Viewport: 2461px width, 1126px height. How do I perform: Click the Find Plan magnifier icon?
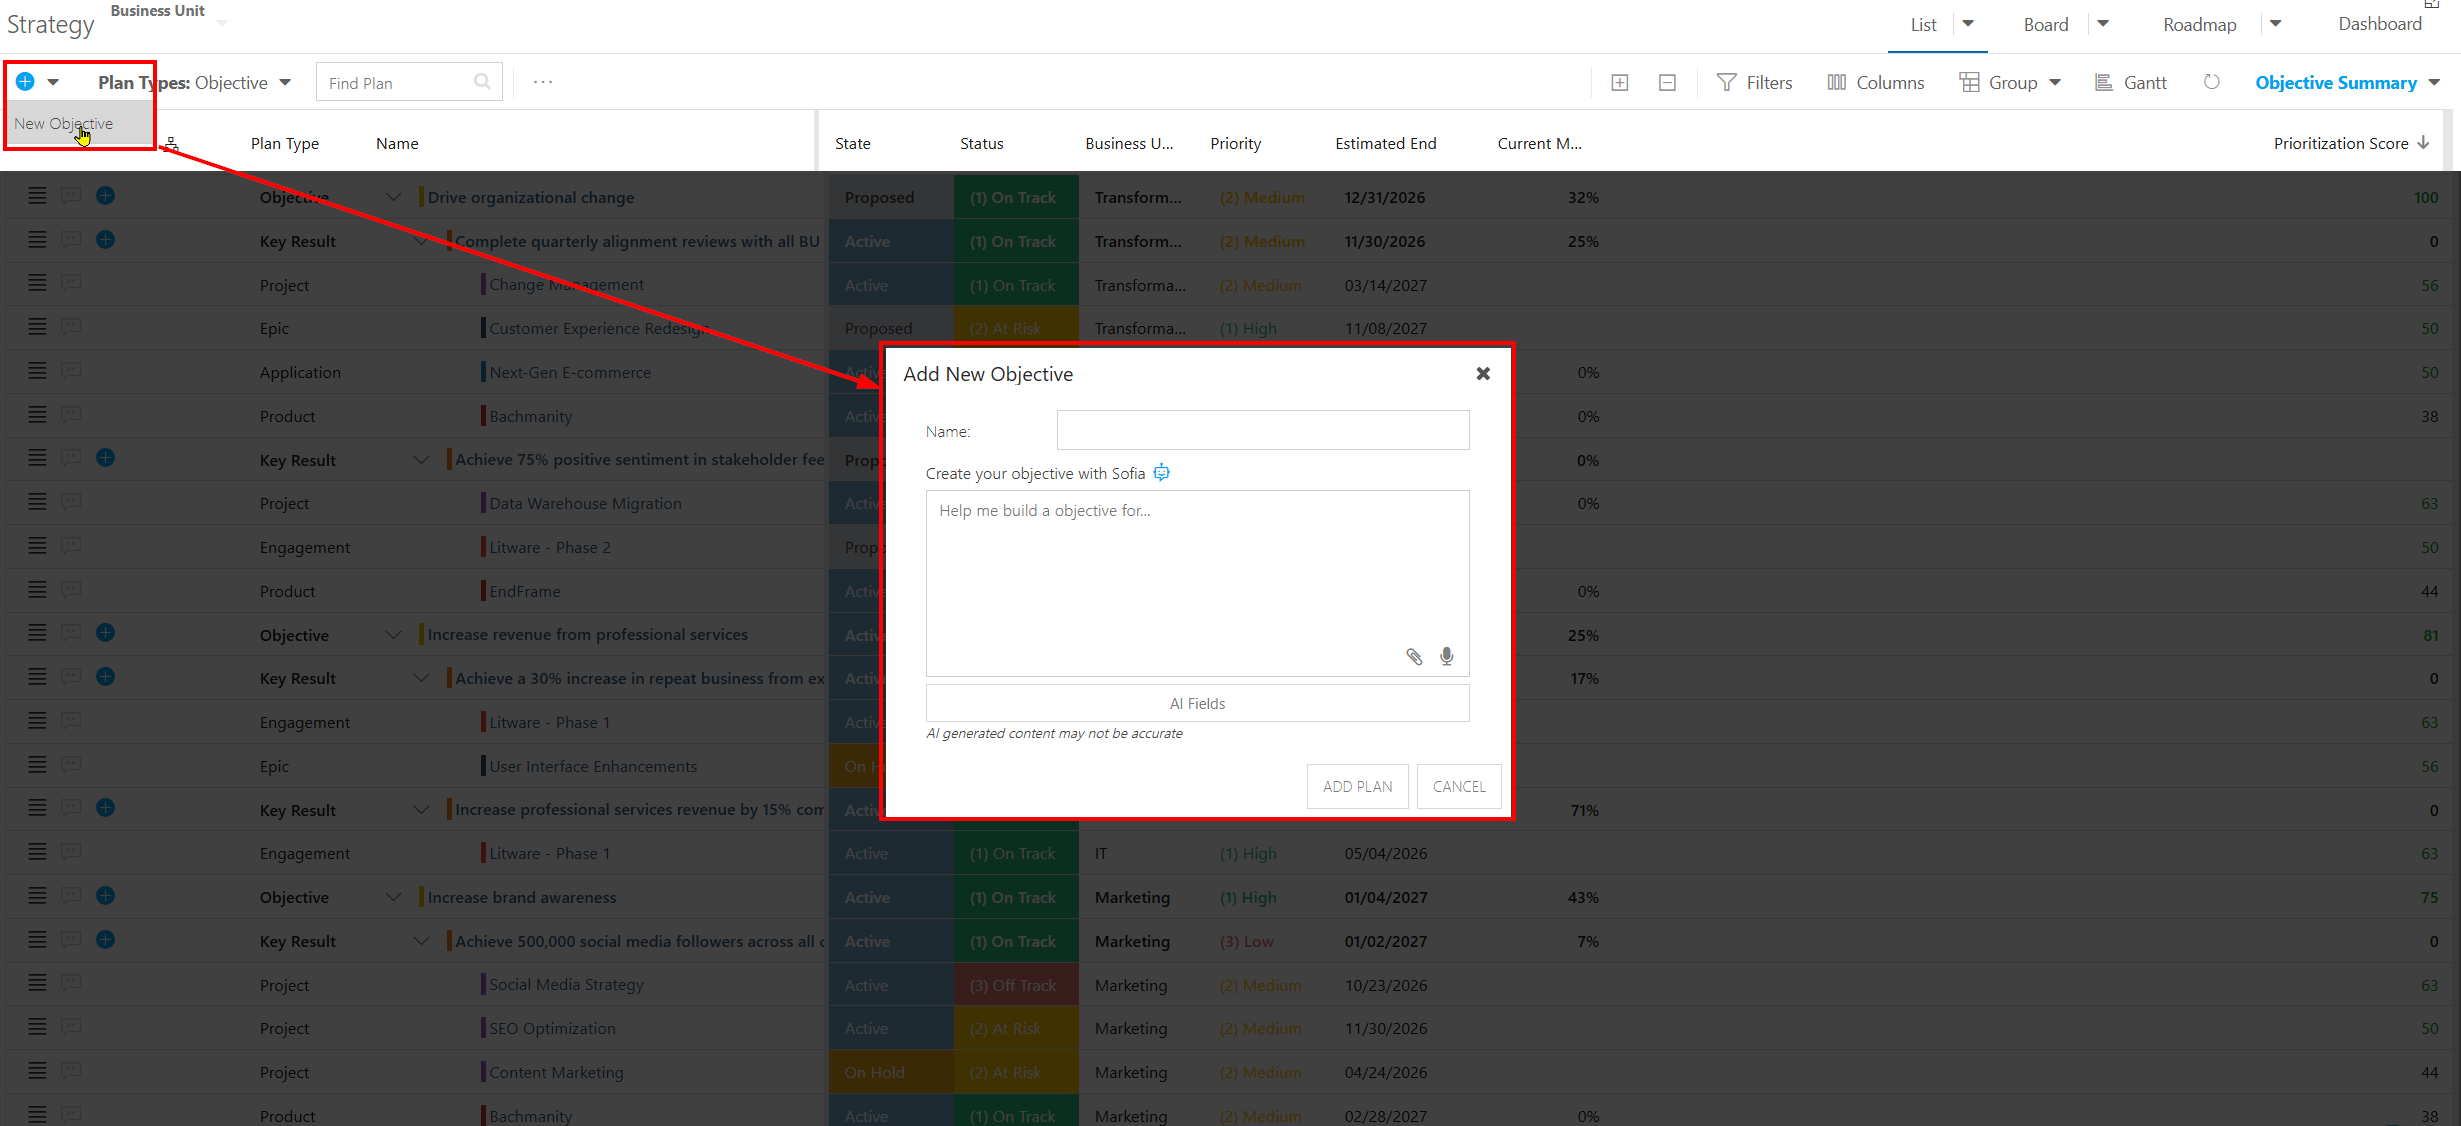tap(482, 82)
